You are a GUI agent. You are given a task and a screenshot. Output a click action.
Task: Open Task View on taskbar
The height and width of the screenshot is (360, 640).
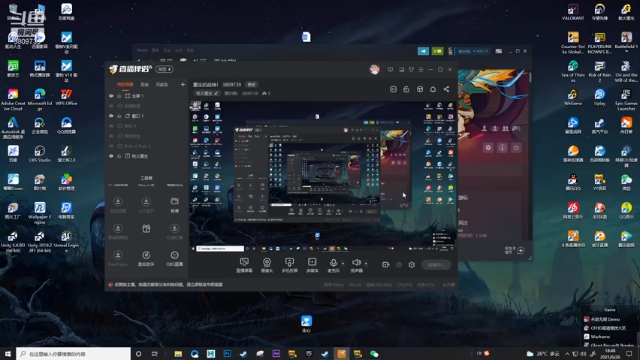tap(154, 353)
